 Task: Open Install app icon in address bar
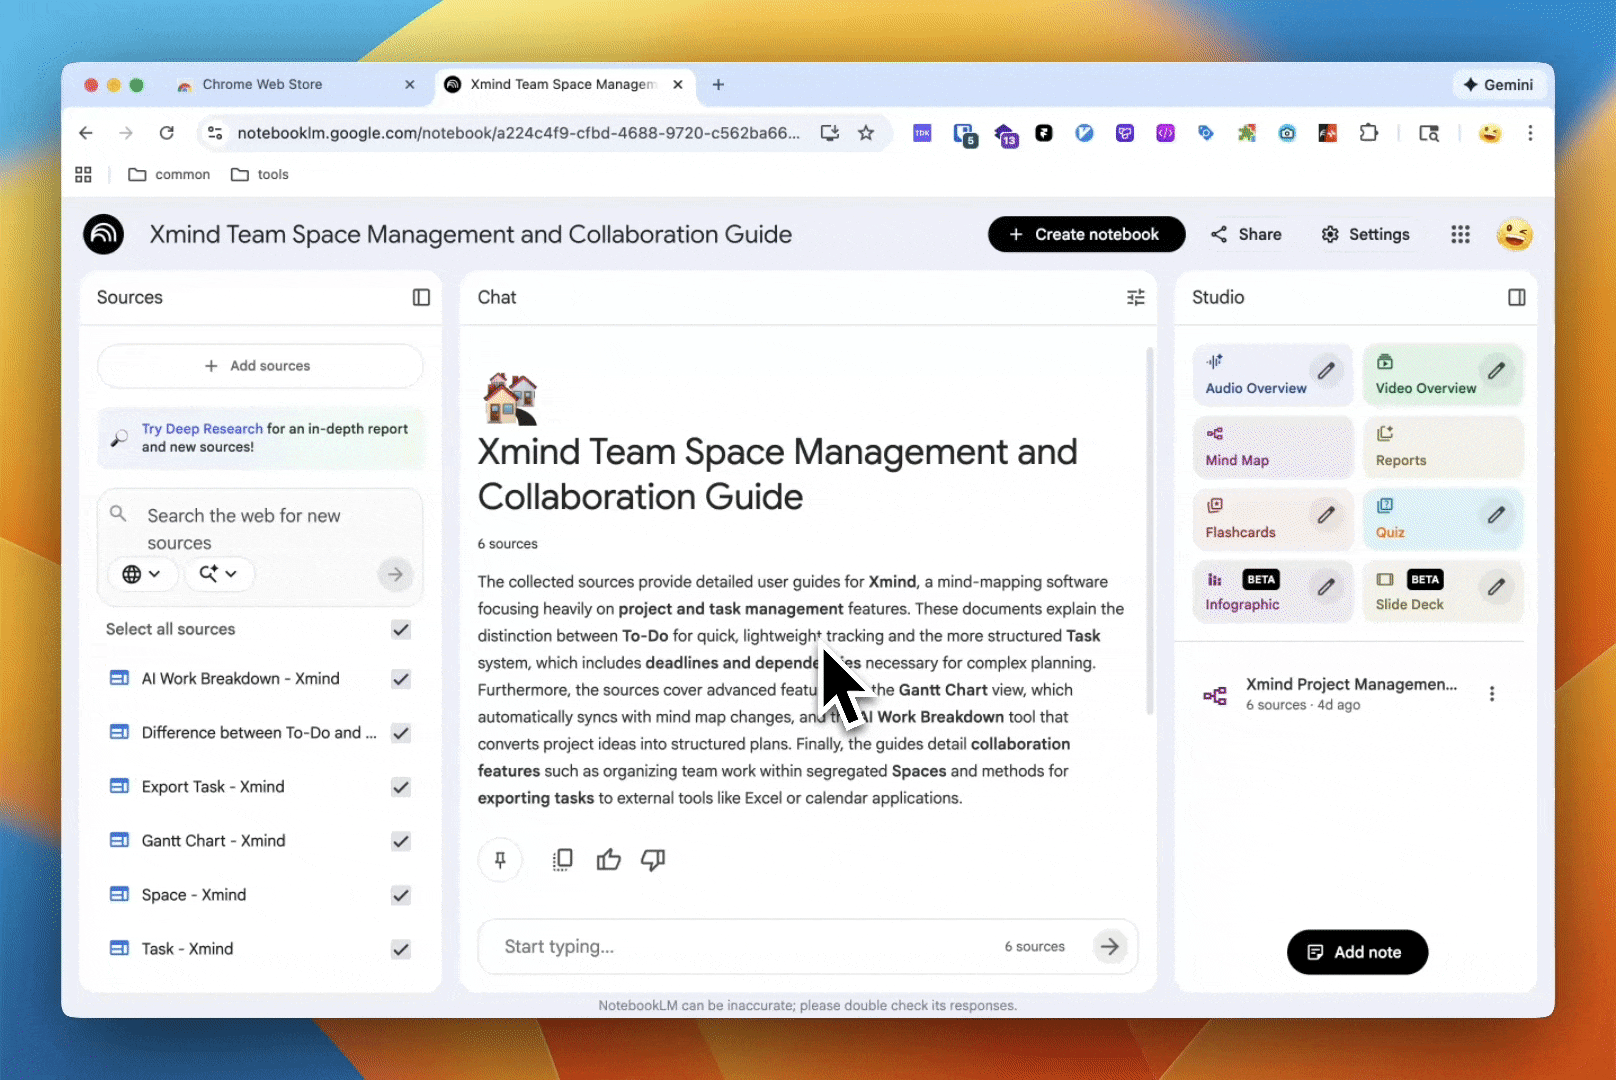tap(830, 133)
